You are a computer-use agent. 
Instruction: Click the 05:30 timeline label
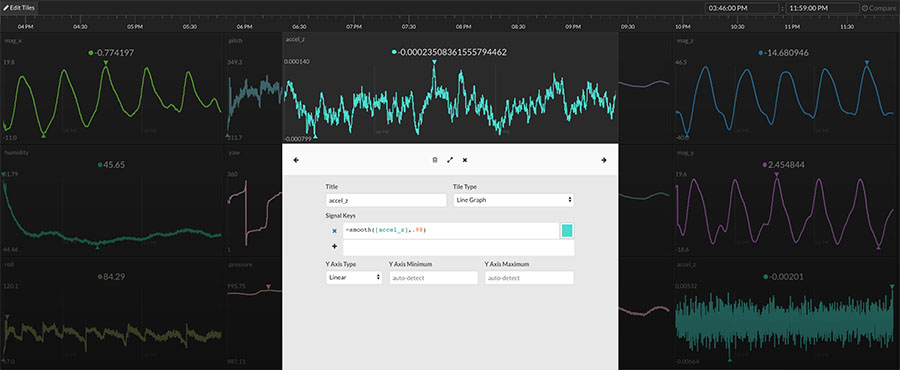pyautogui.click(x=189, y=27)
